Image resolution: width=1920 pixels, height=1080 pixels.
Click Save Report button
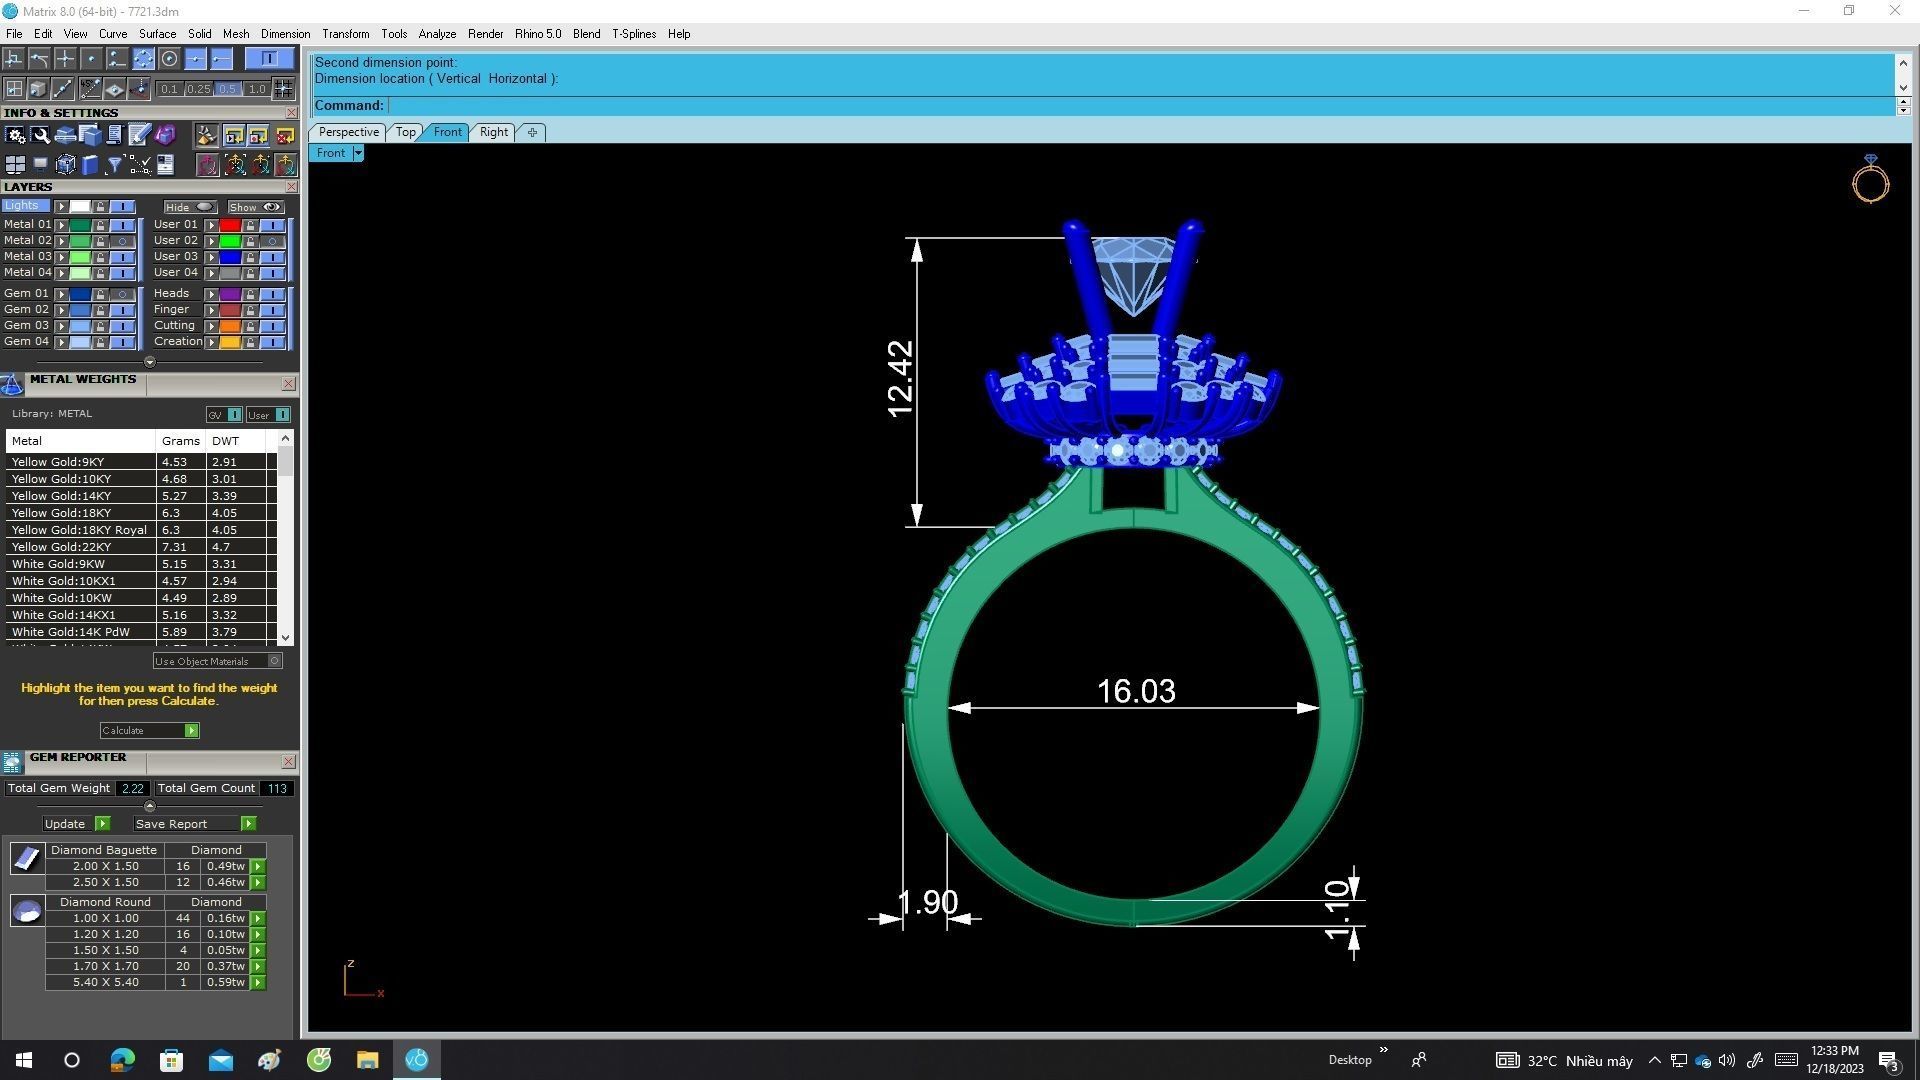[195, 824]
